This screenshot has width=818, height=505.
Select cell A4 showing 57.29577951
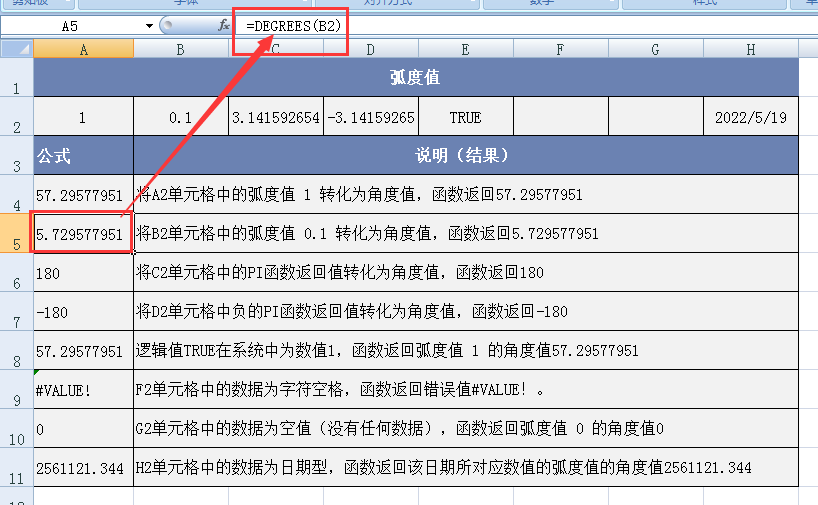[x=83, y=194]
